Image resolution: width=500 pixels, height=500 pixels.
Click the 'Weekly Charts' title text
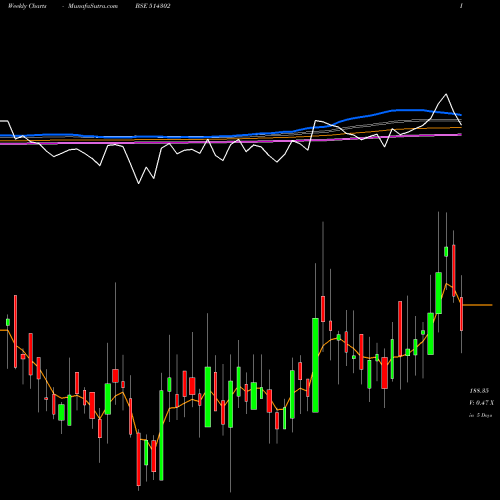[27, 6]
